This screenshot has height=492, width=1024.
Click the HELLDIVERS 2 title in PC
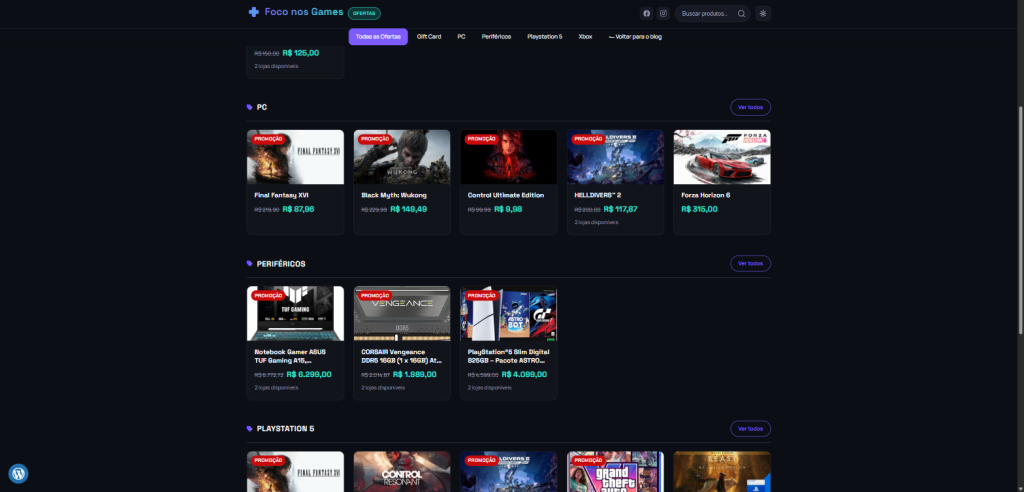click(598, 195)
